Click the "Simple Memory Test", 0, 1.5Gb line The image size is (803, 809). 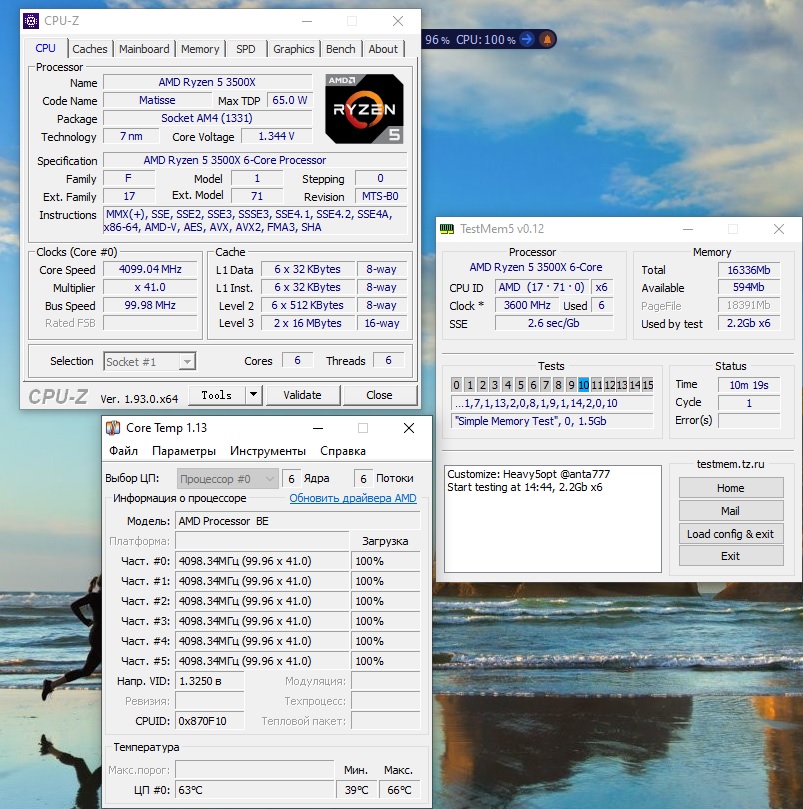[x=552, y=421]
